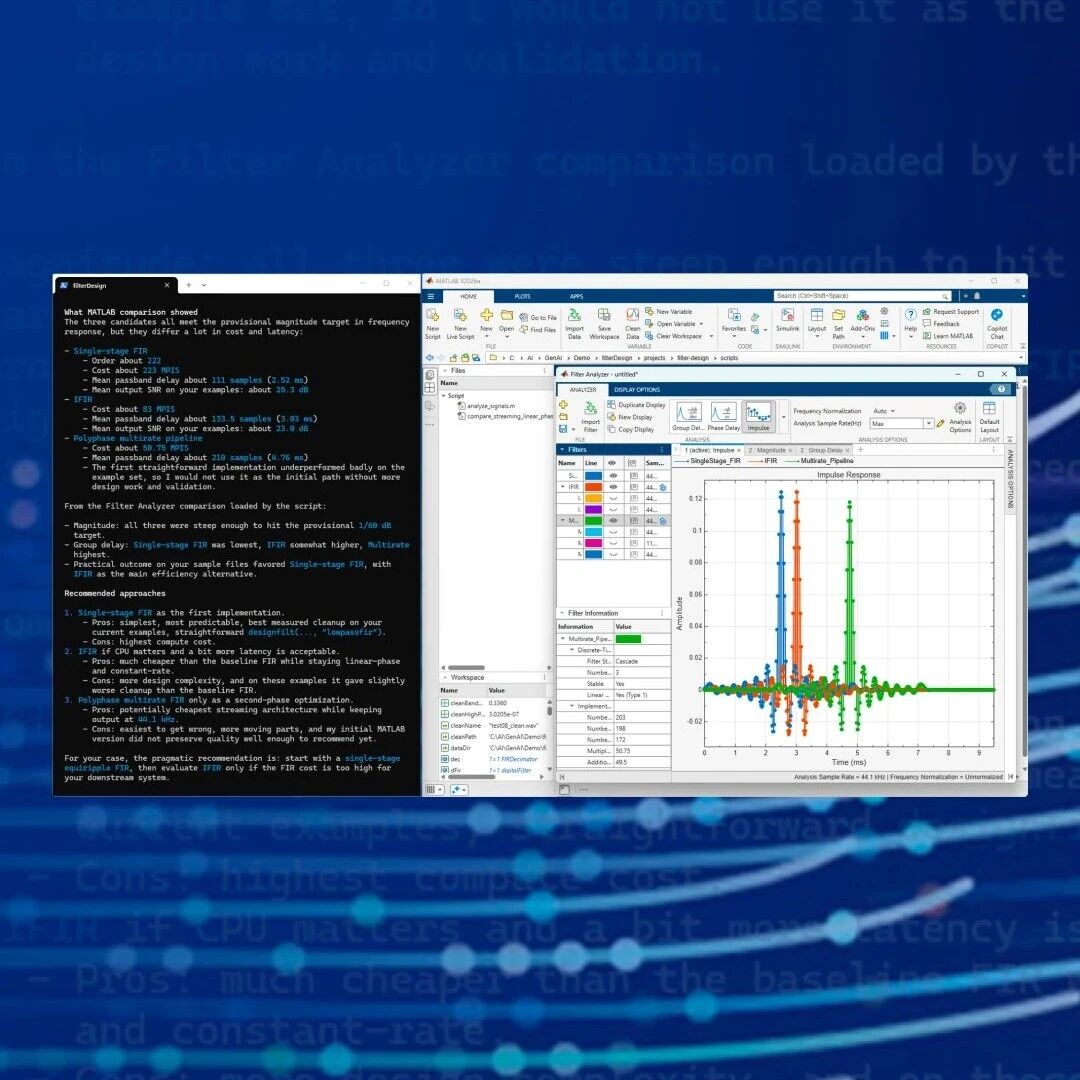Collapse the Filters panel header
1080x1080 pixels.
coord(562,450)
